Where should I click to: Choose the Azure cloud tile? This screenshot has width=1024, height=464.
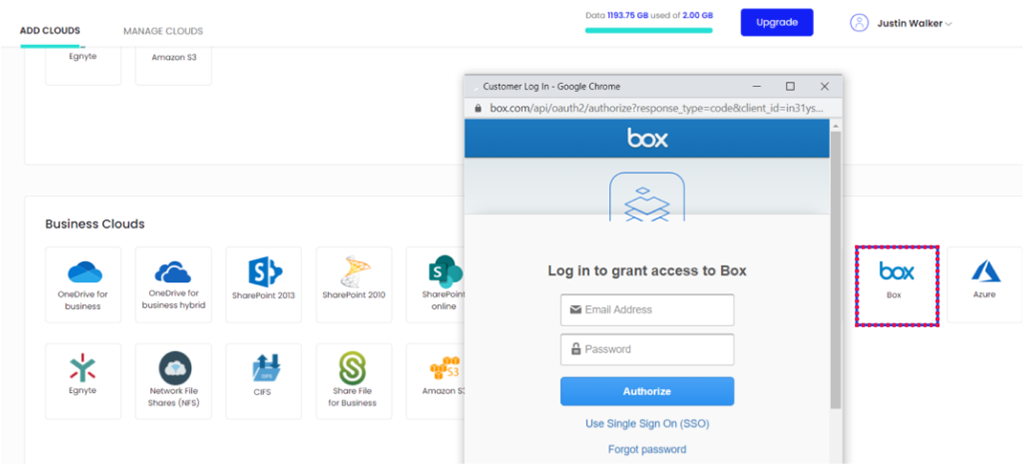pos(984,285)
